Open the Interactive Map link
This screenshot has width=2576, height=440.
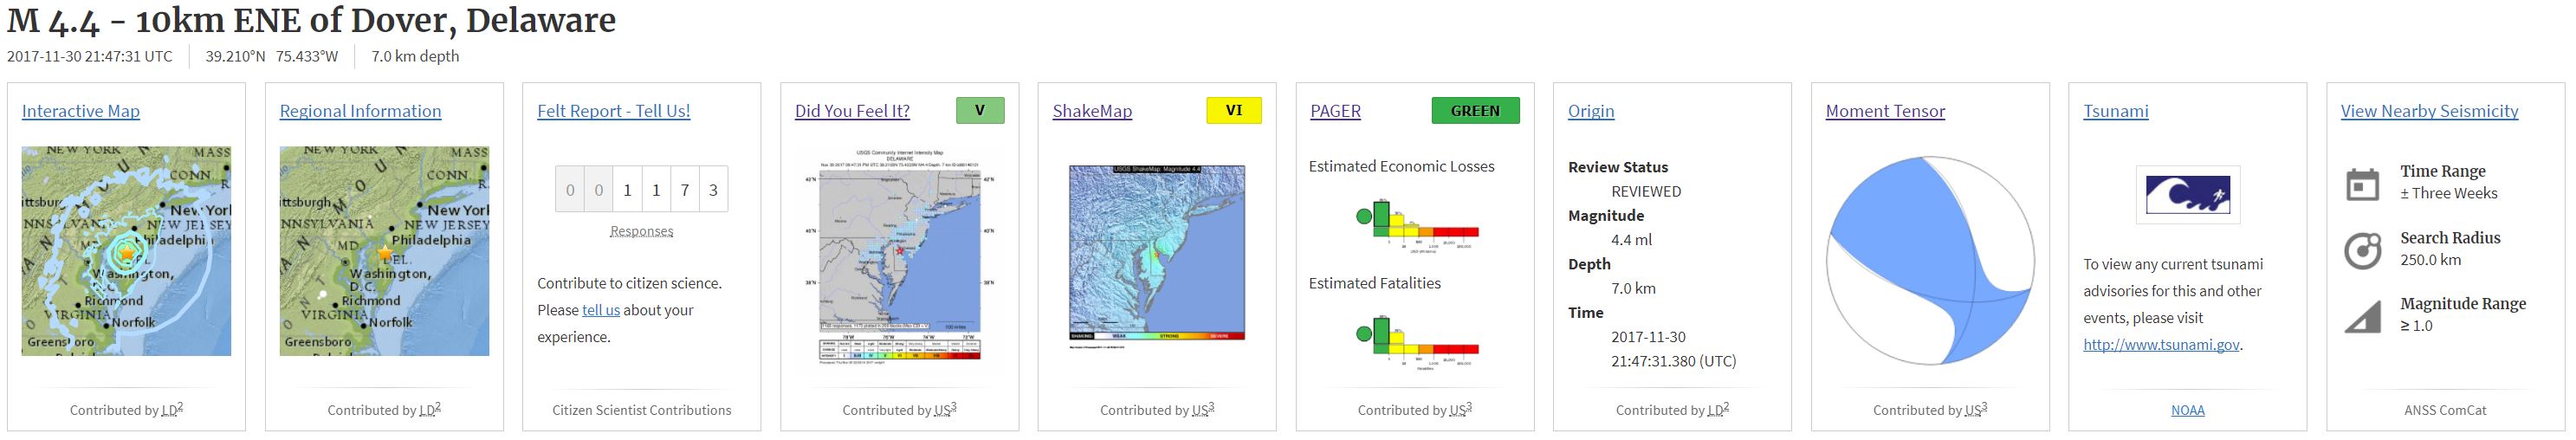(x=81, y=111)
